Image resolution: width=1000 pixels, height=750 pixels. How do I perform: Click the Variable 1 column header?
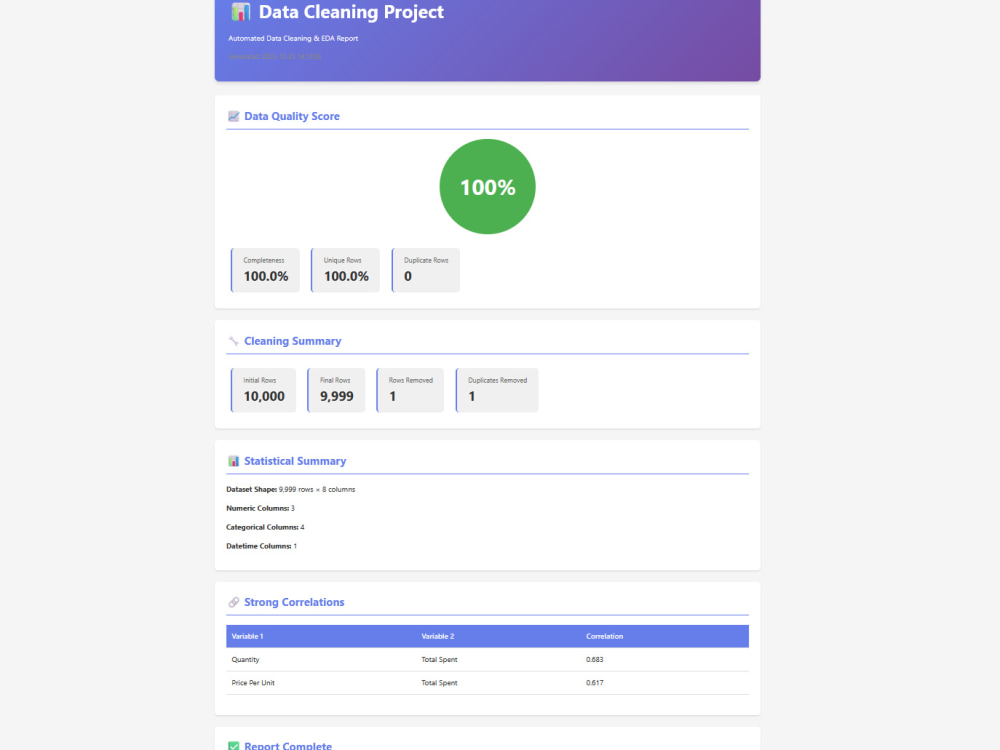(247, 636)
